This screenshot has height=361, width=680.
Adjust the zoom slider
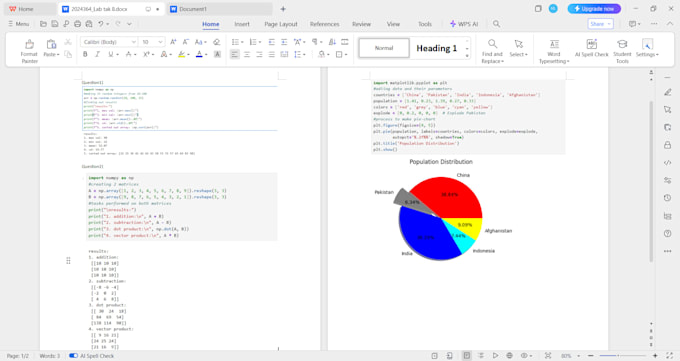point(622,356)
